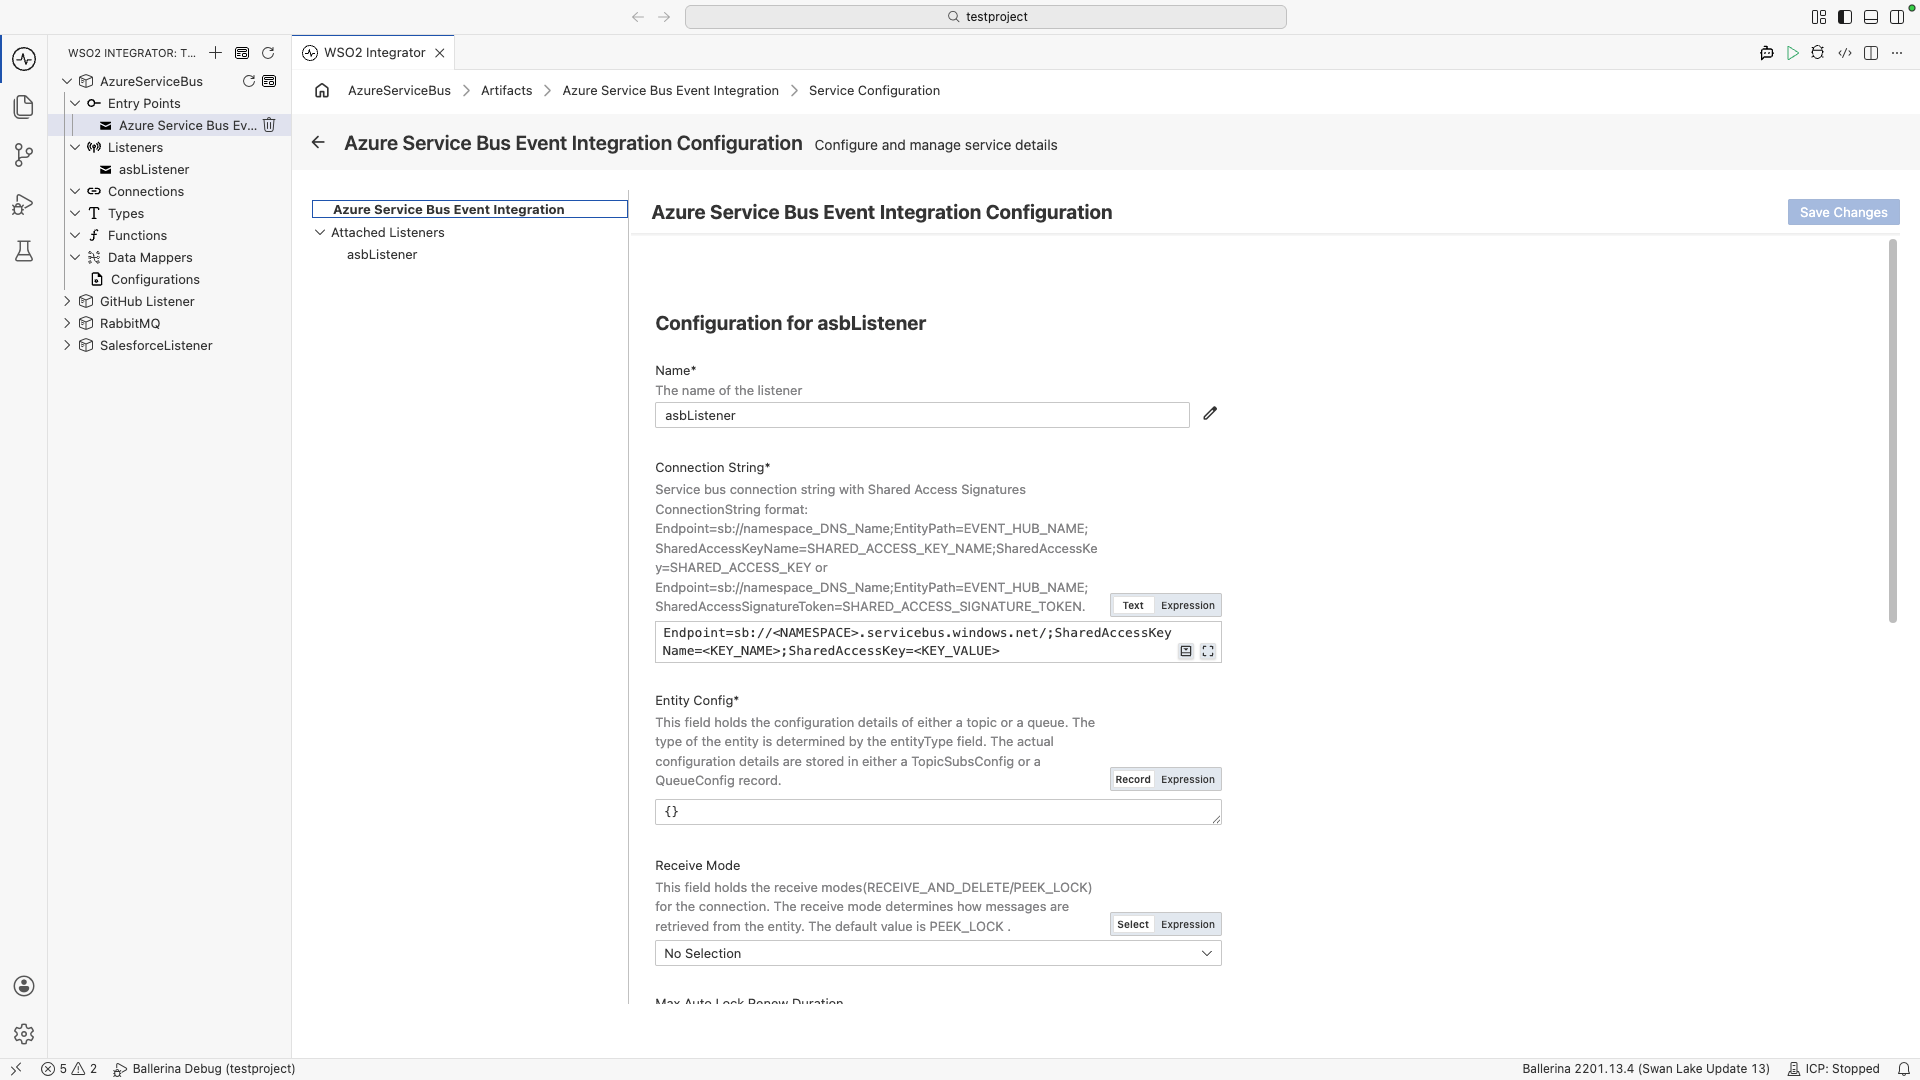Click the refresh icon in panel header
Image resolution: width=1920 pixels, height=1080 pixels.
click(268, 53)
